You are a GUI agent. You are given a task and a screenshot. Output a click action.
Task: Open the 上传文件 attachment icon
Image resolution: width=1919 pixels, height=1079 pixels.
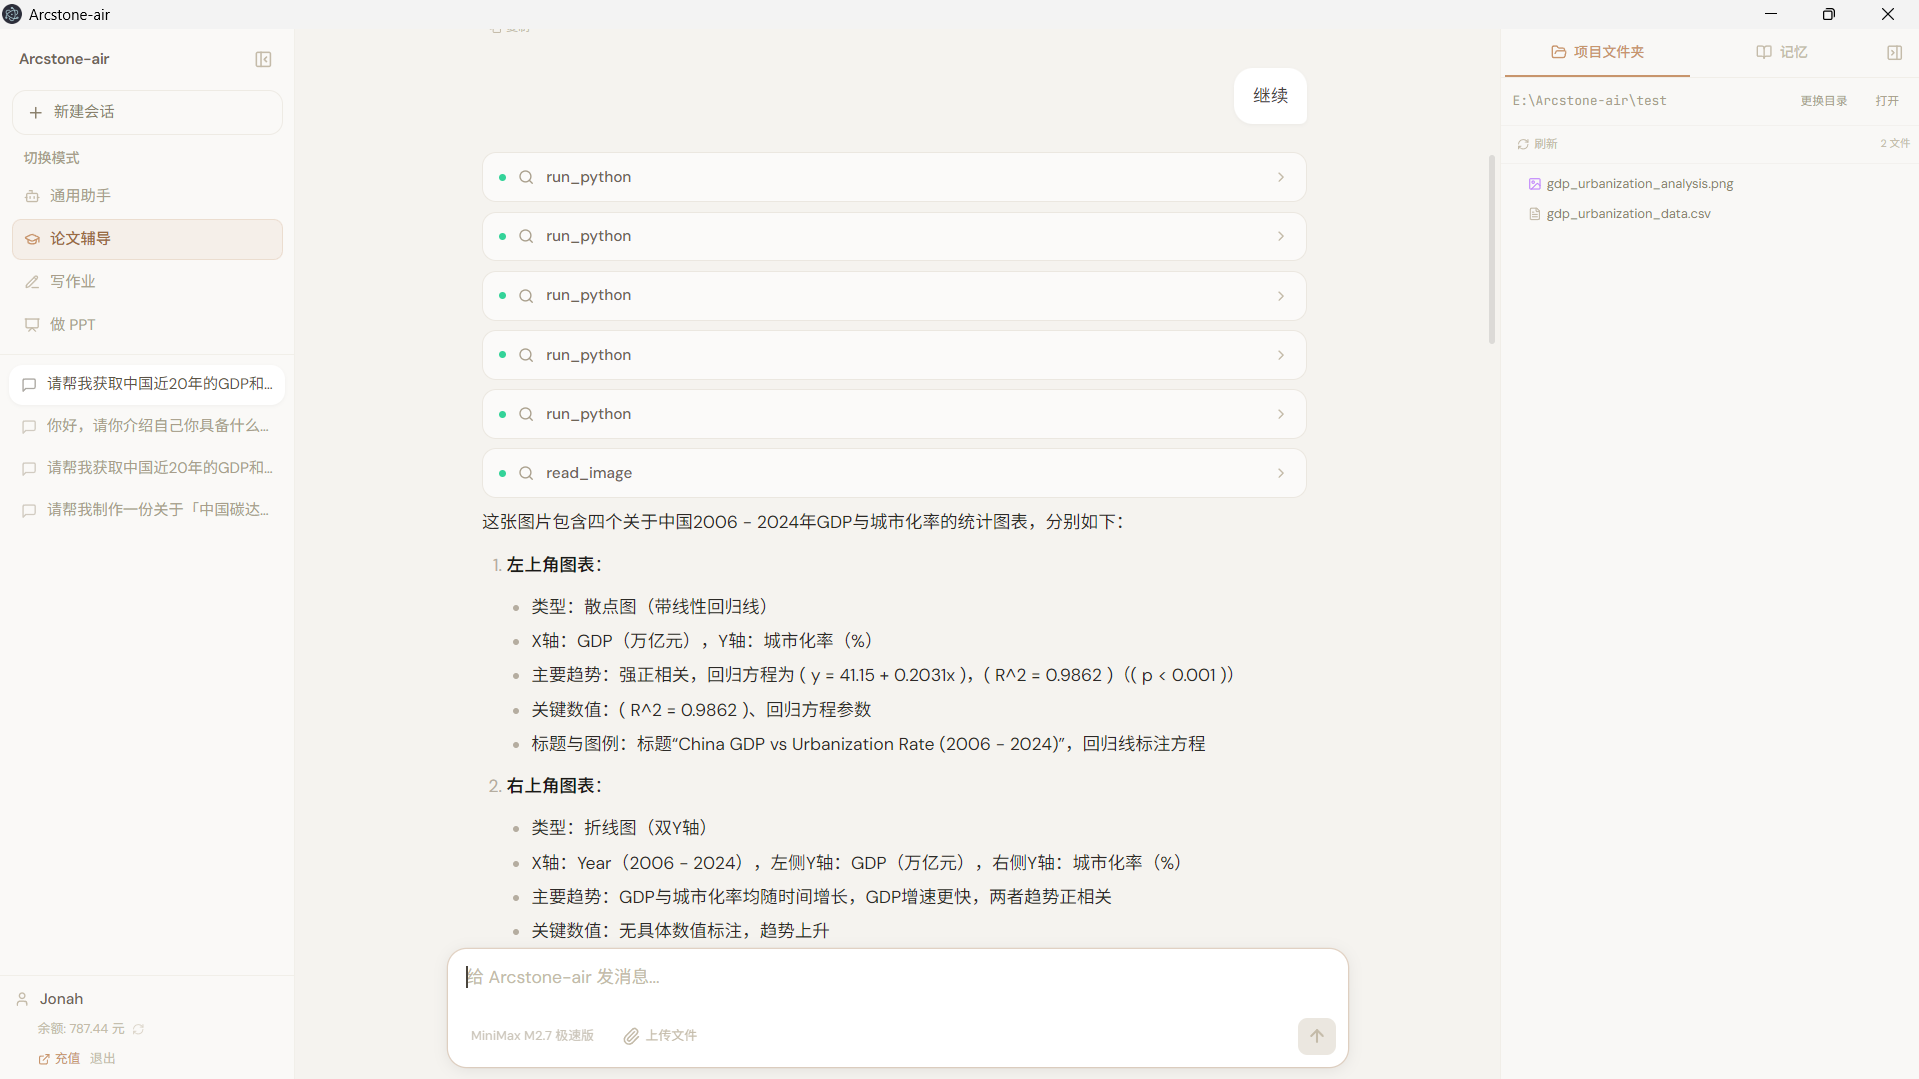click(631, 1036)
